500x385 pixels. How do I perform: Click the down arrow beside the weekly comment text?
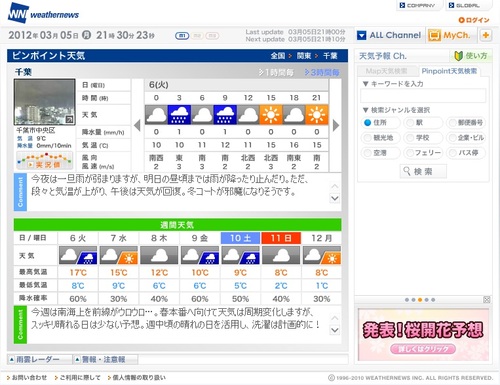tap(335, 330)
